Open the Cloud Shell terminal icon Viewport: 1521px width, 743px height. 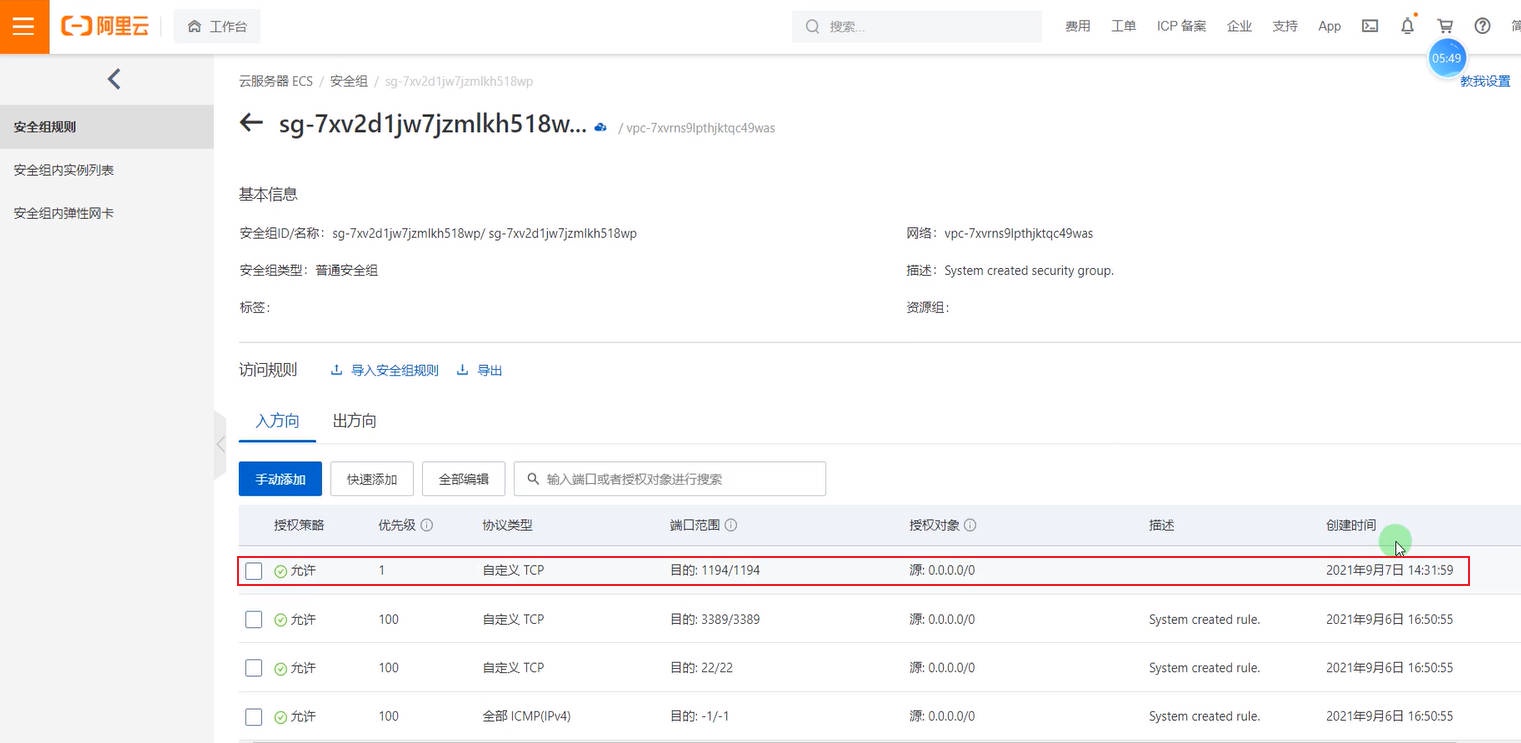1370,26
